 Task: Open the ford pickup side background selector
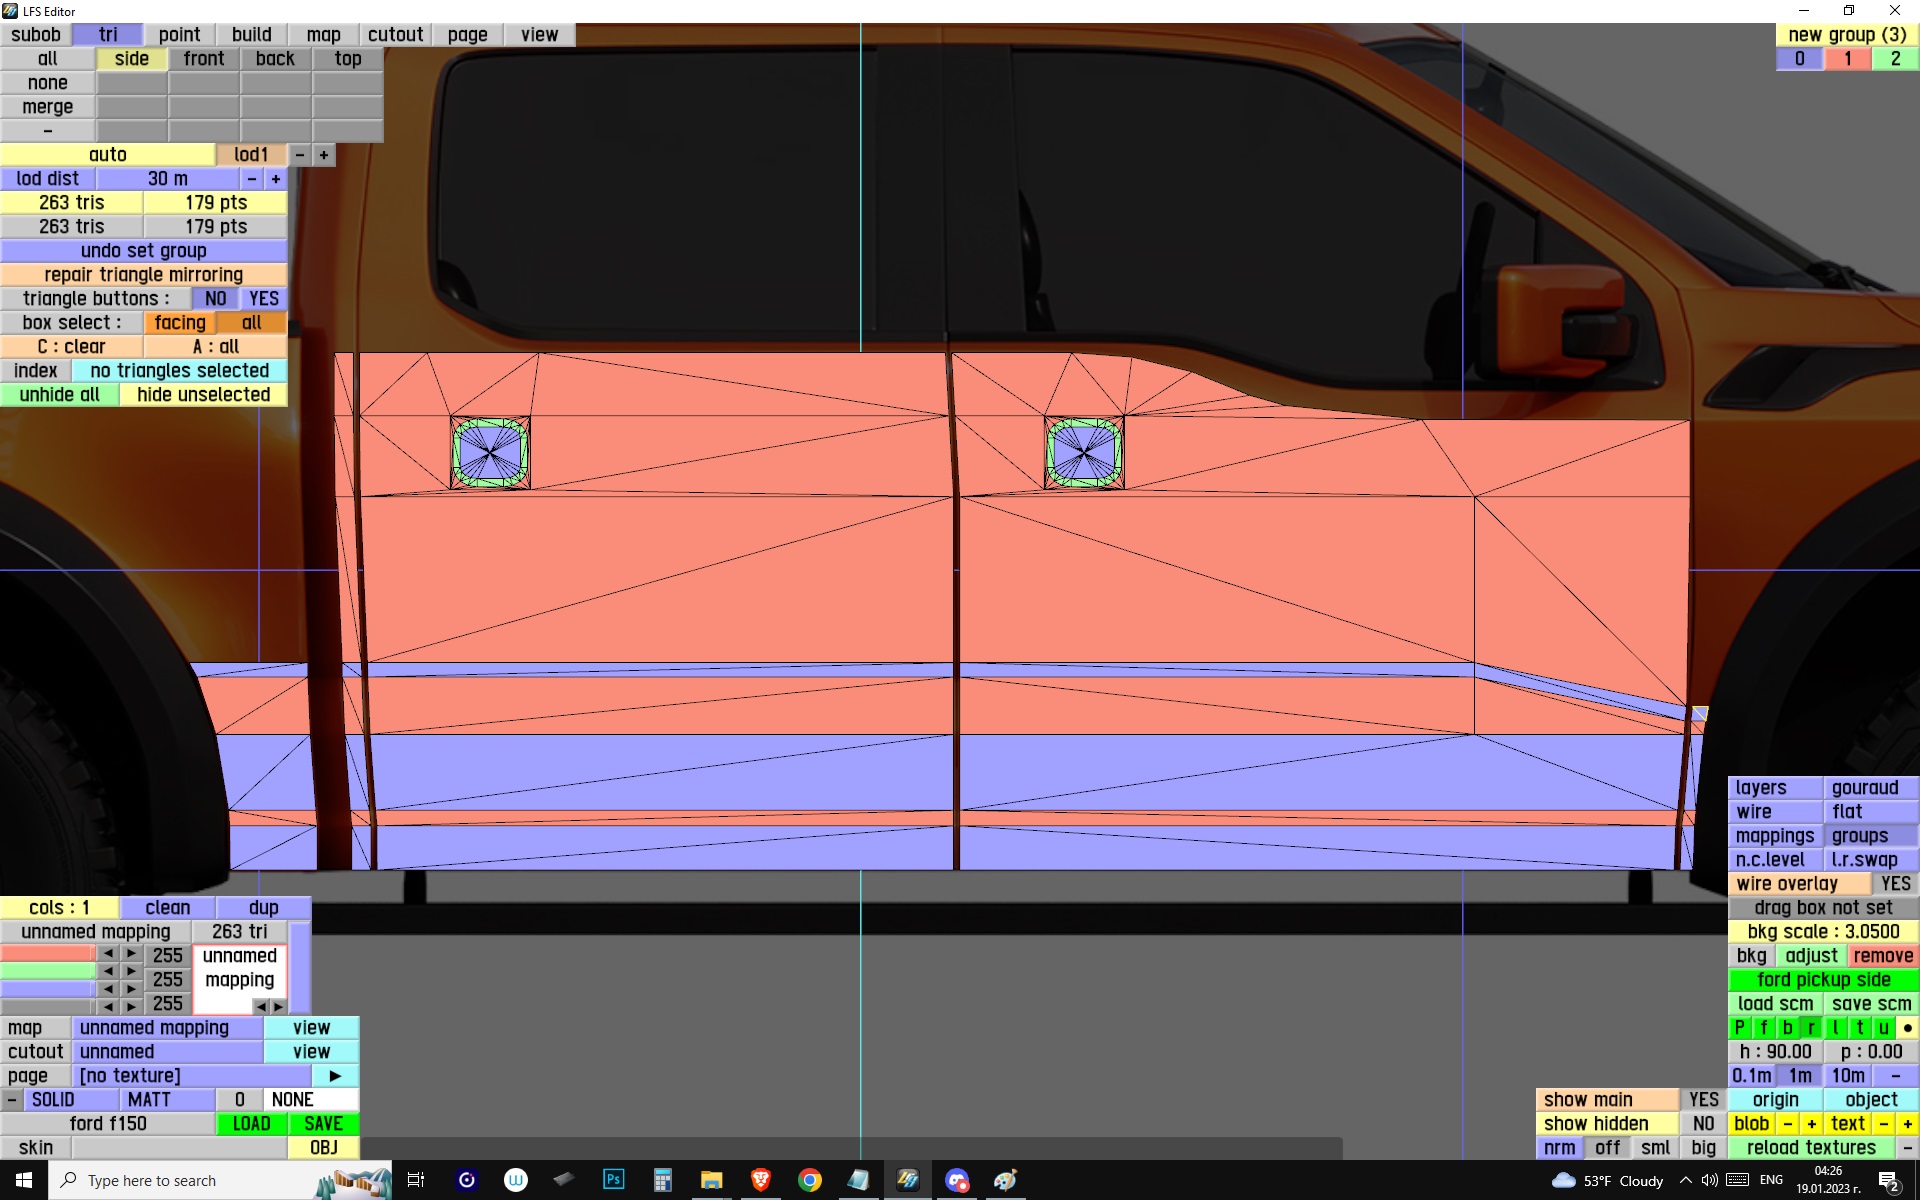[x=1823, y=980]
